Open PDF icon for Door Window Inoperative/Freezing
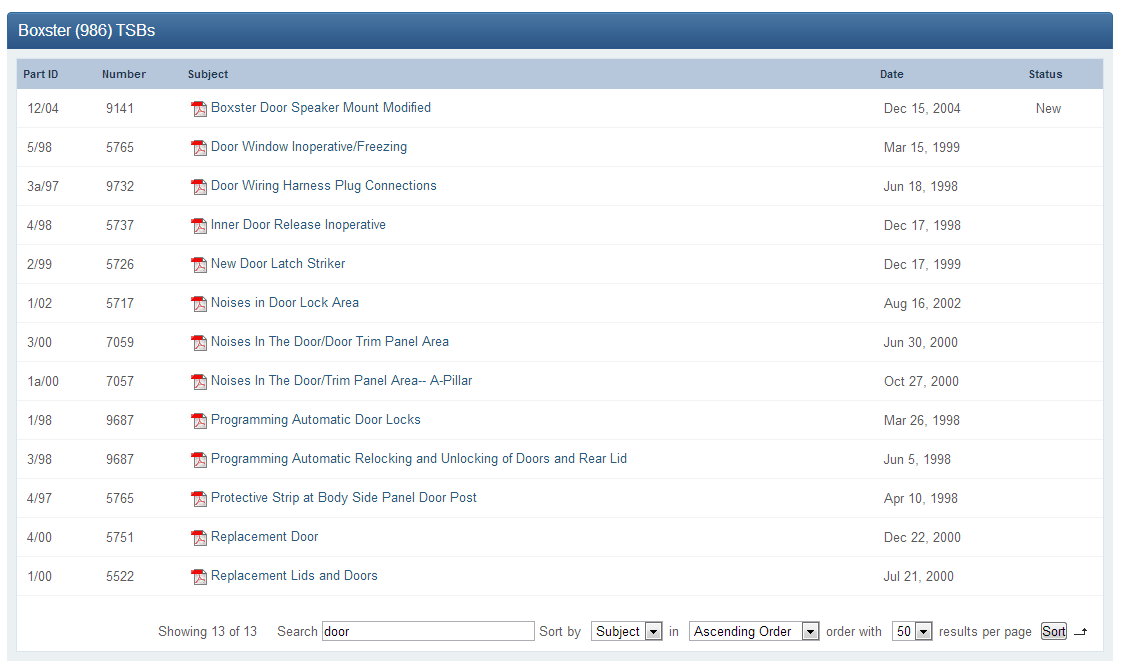 pyautogui.click(x=199, y=148)
